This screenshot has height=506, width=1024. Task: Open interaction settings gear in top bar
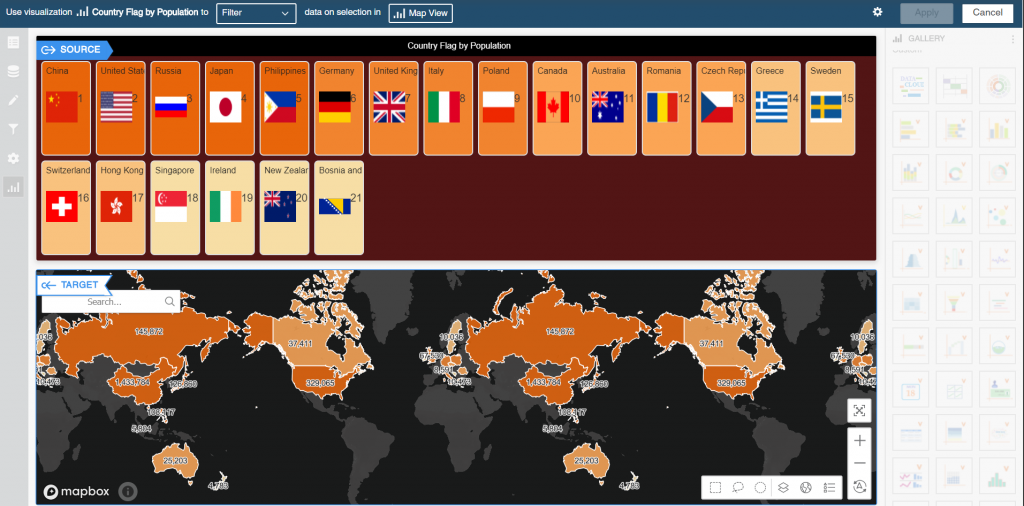(x=878, y=12)
